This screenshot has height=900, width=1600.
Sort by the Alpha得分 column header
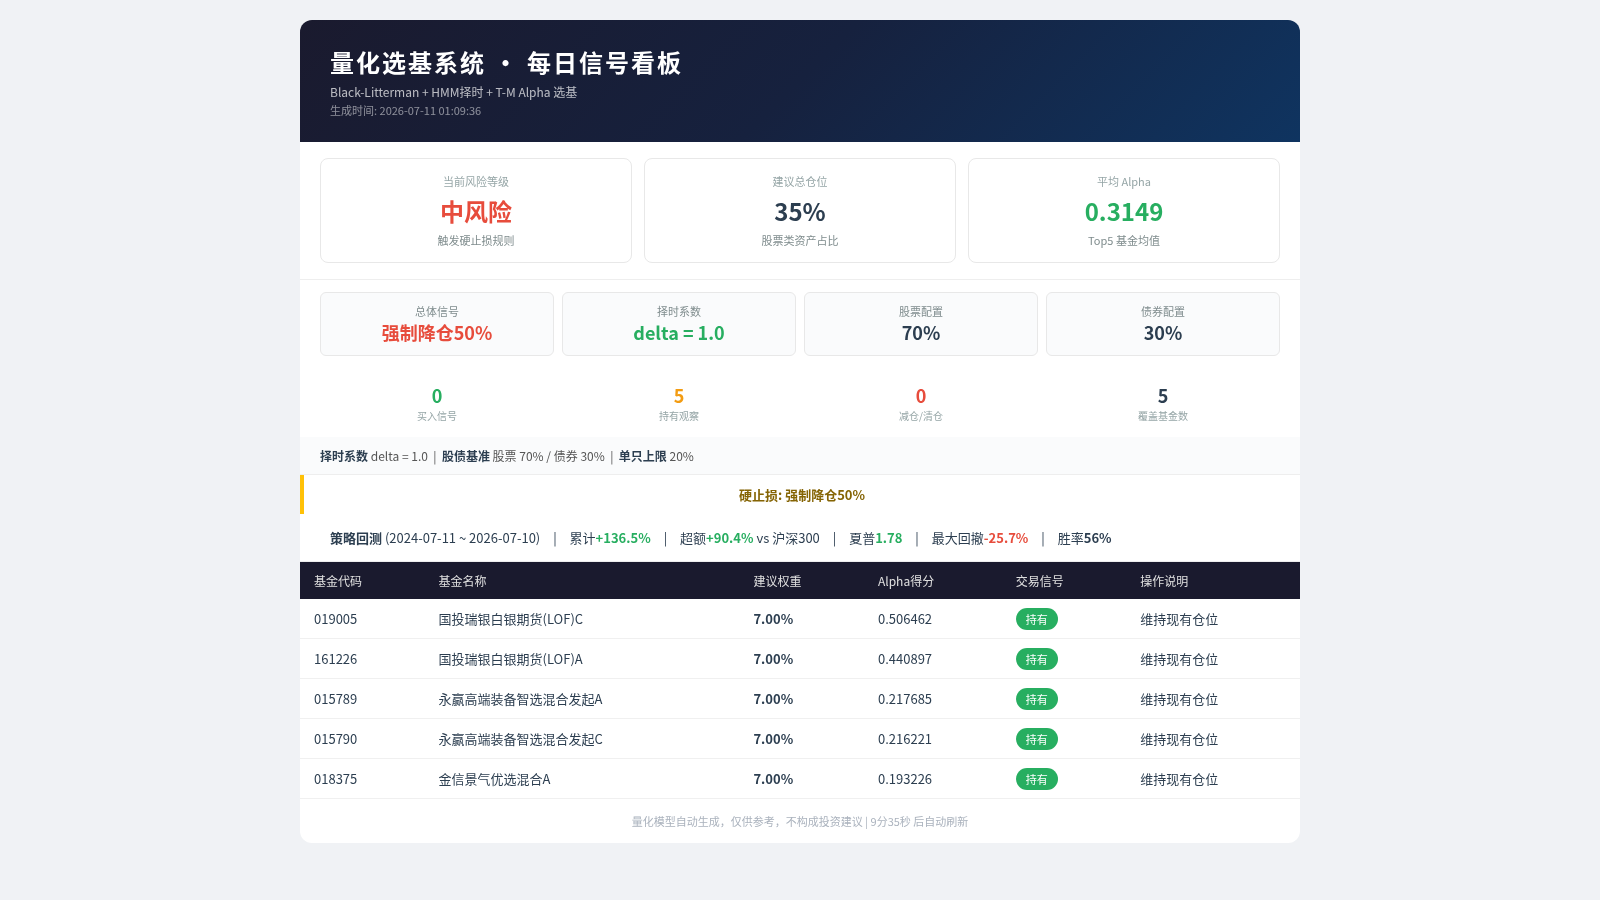(906, 581)
